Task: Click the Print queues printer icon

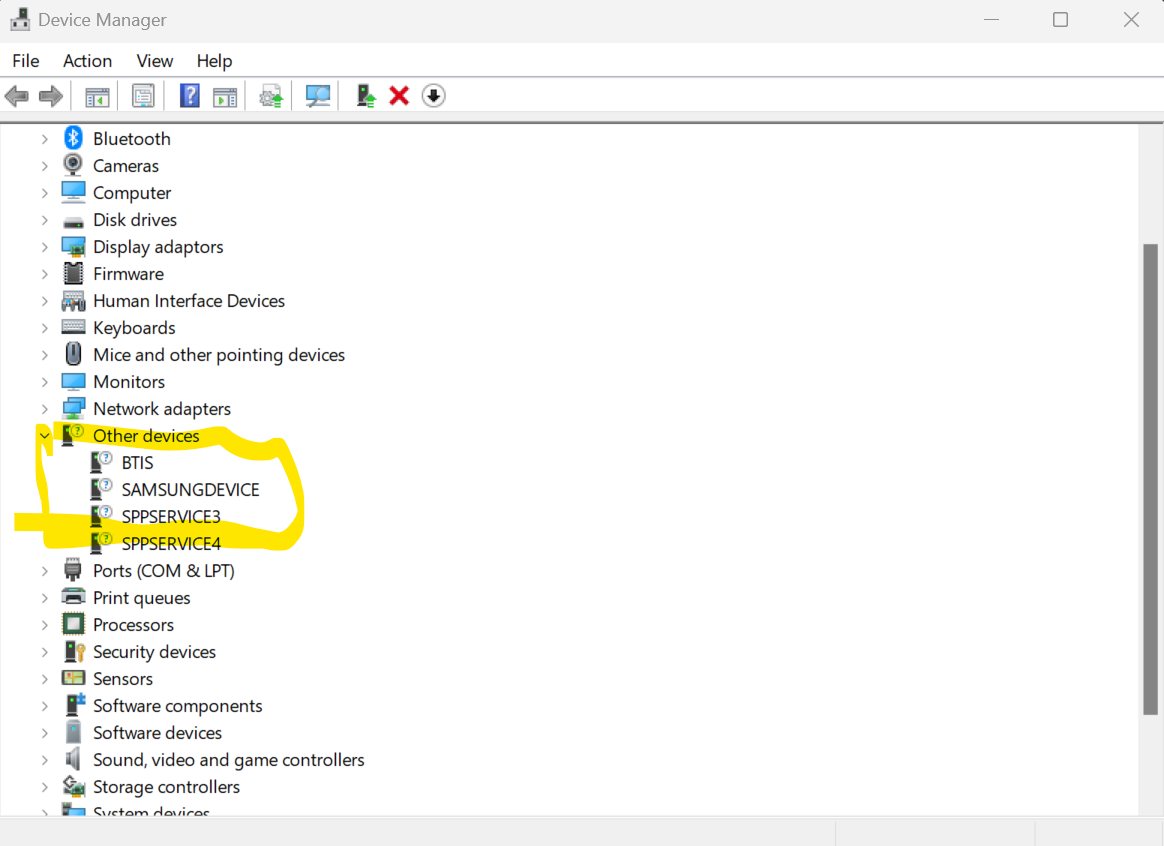Action: pos(73,597)
